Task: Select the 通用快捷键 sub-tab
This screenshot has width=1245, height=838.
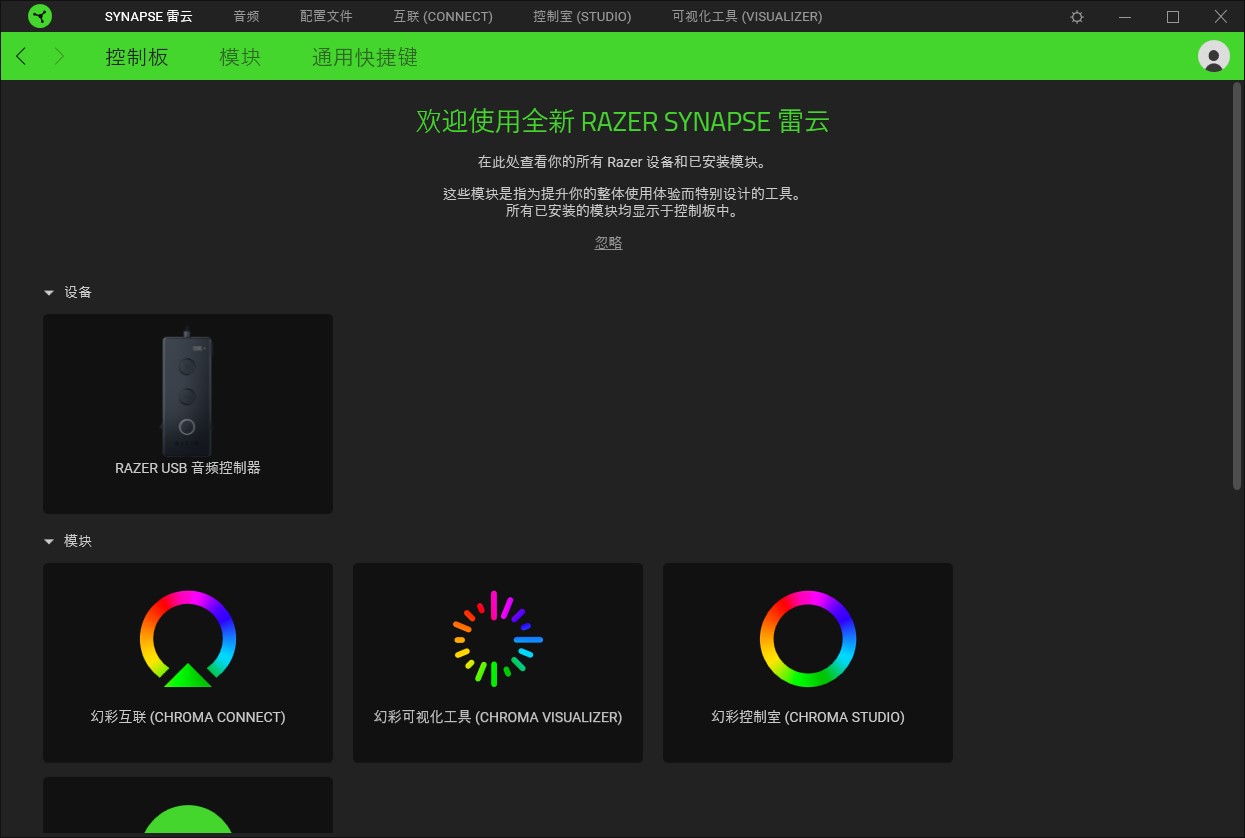Action: point(365,57)
